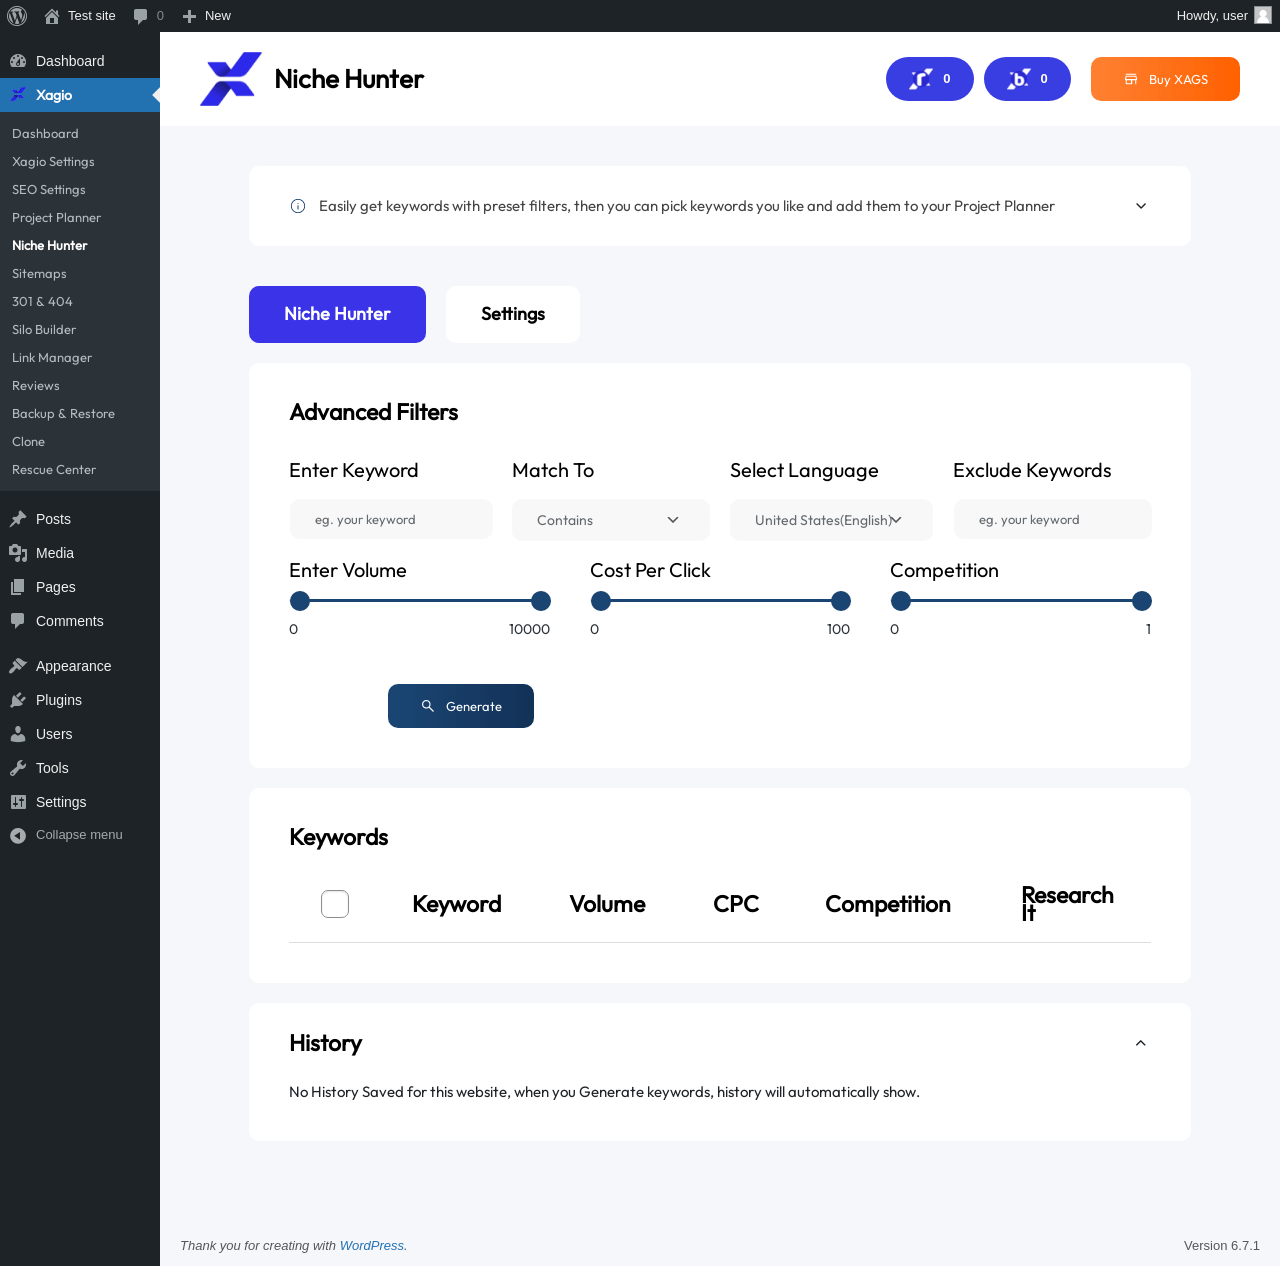Click the Competition maximum slider handle
This screenshot has width=1280, height=1266.
click(1142, 601)
